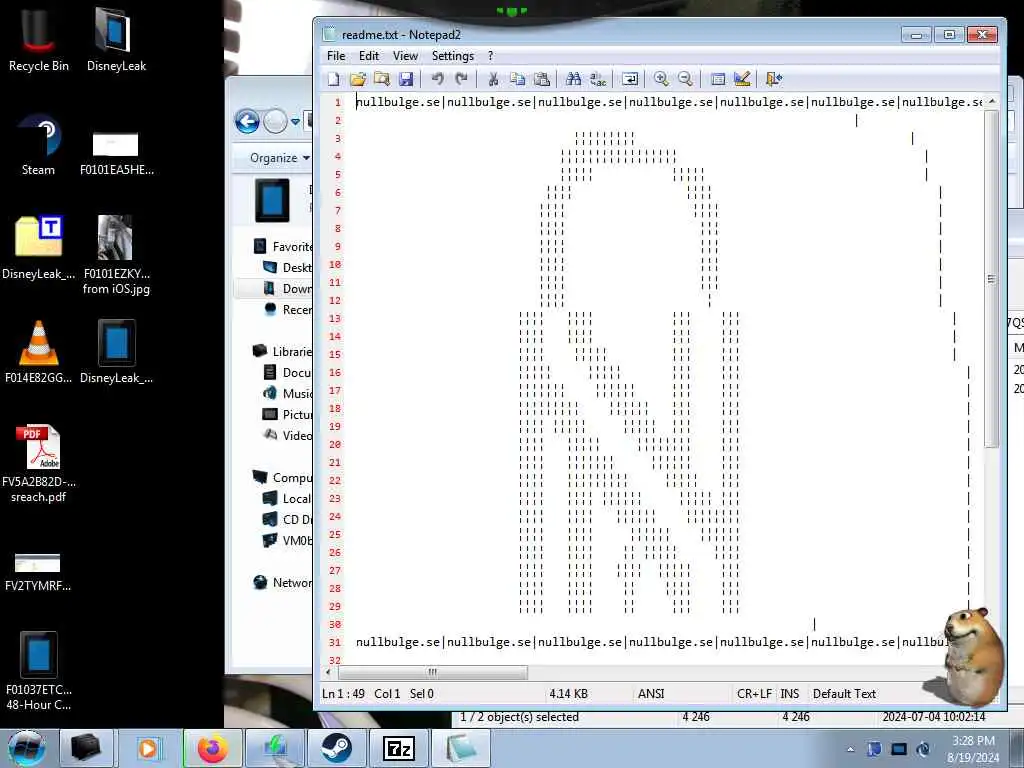Click the Forward button in Explorer window
1024x768 pixels.
[276, 121]
